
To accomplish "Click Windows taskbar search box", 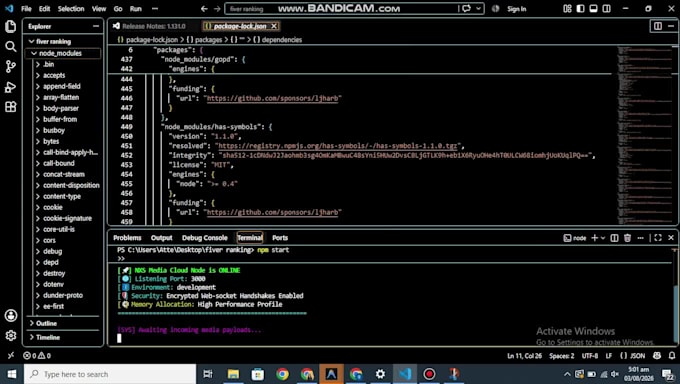I will pos(110,374).
